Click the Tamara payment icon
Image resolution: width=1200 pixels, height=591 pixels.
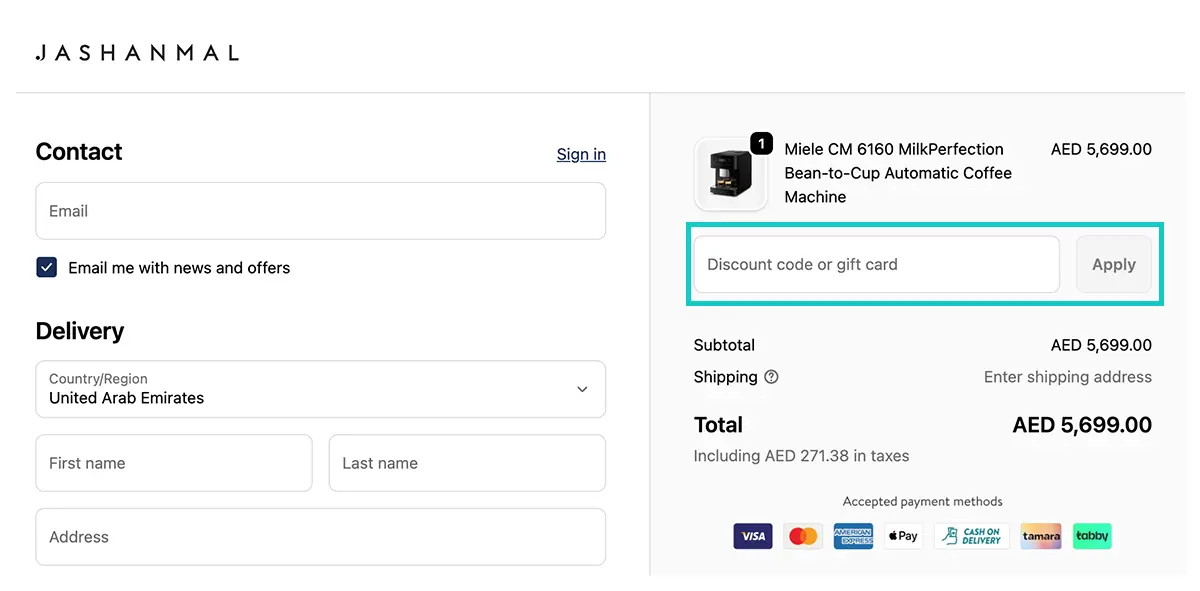coord(1041,536)
